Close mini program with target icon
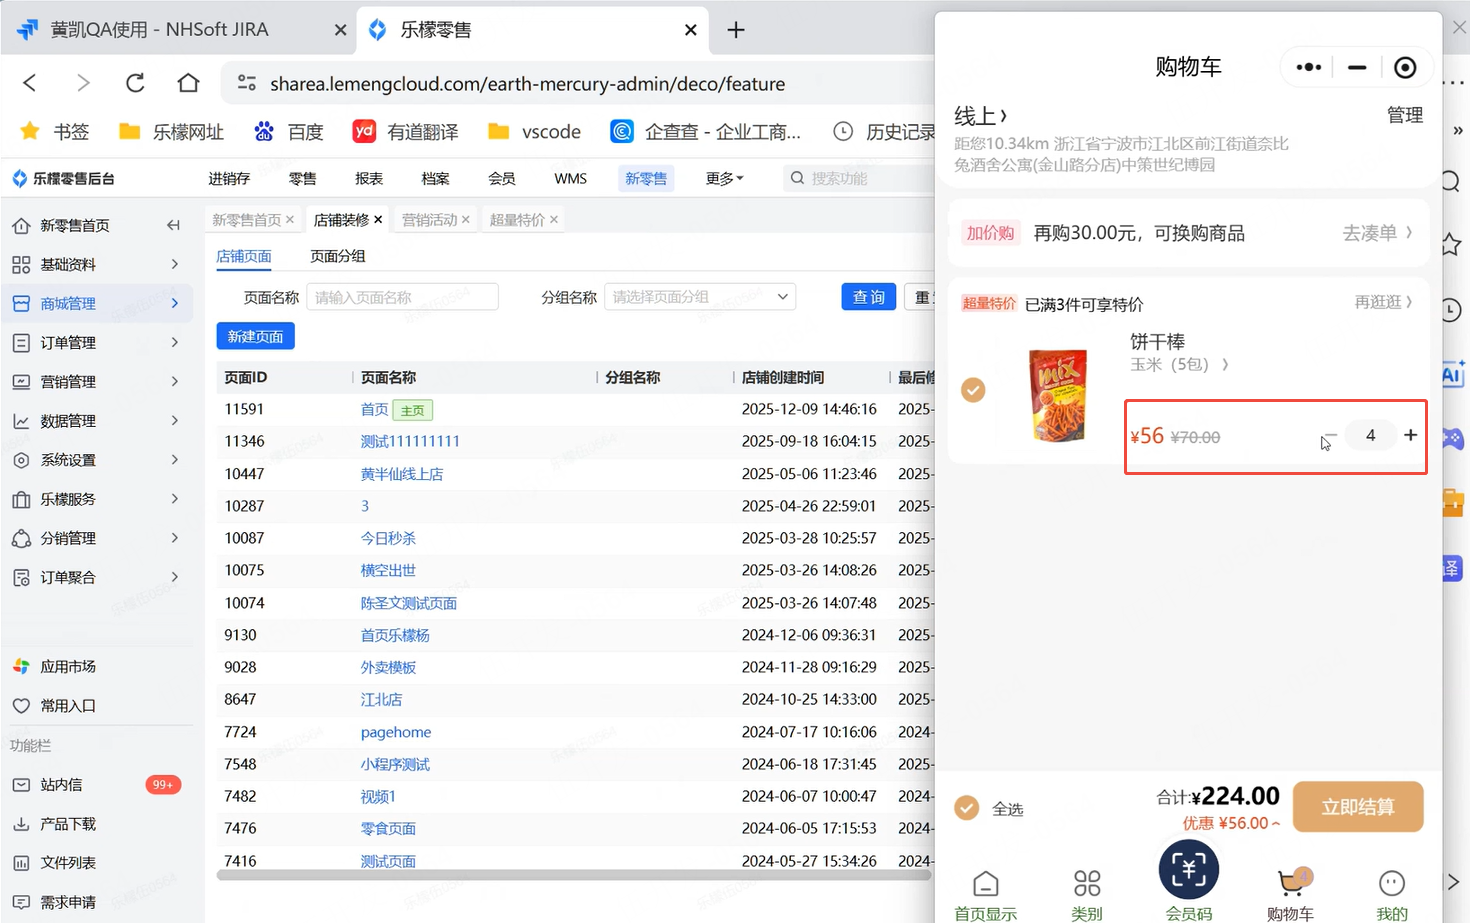 (1405, 67)
